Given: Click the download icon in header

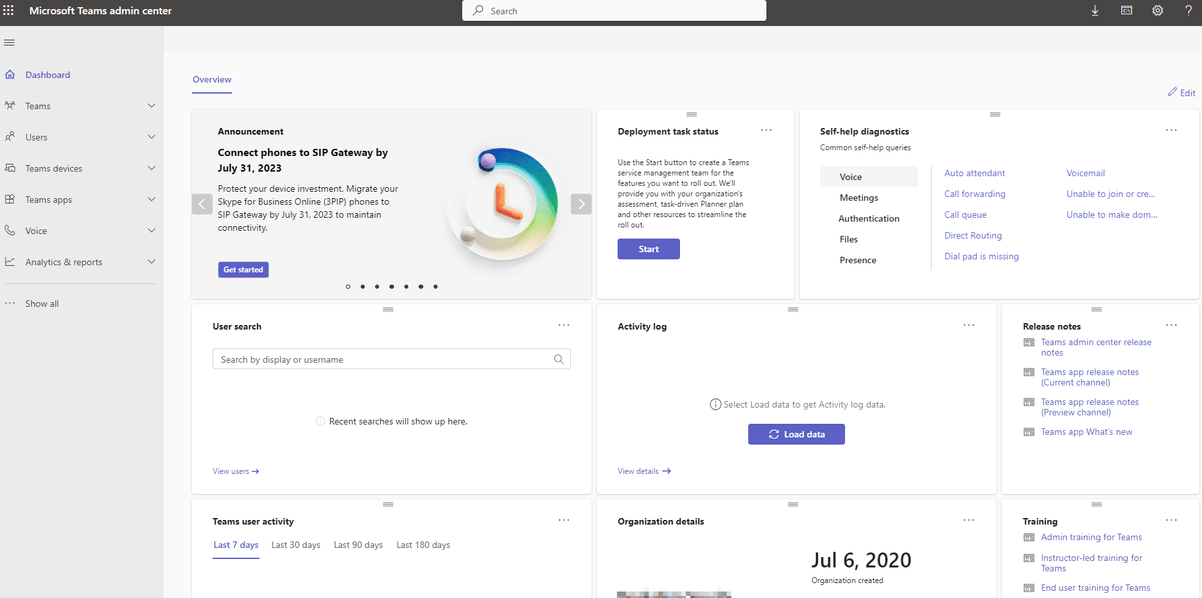Looking at the screenshot, I should (x=1095, y=11).
